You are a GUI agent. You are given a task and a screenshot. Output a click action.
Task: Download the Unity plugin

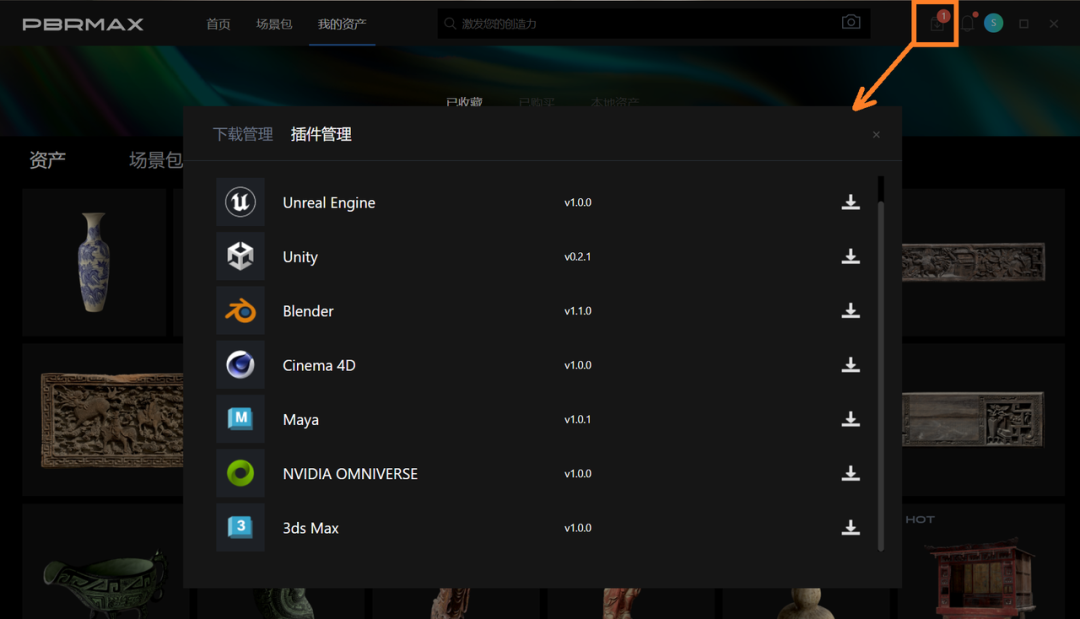click(851, 257)
